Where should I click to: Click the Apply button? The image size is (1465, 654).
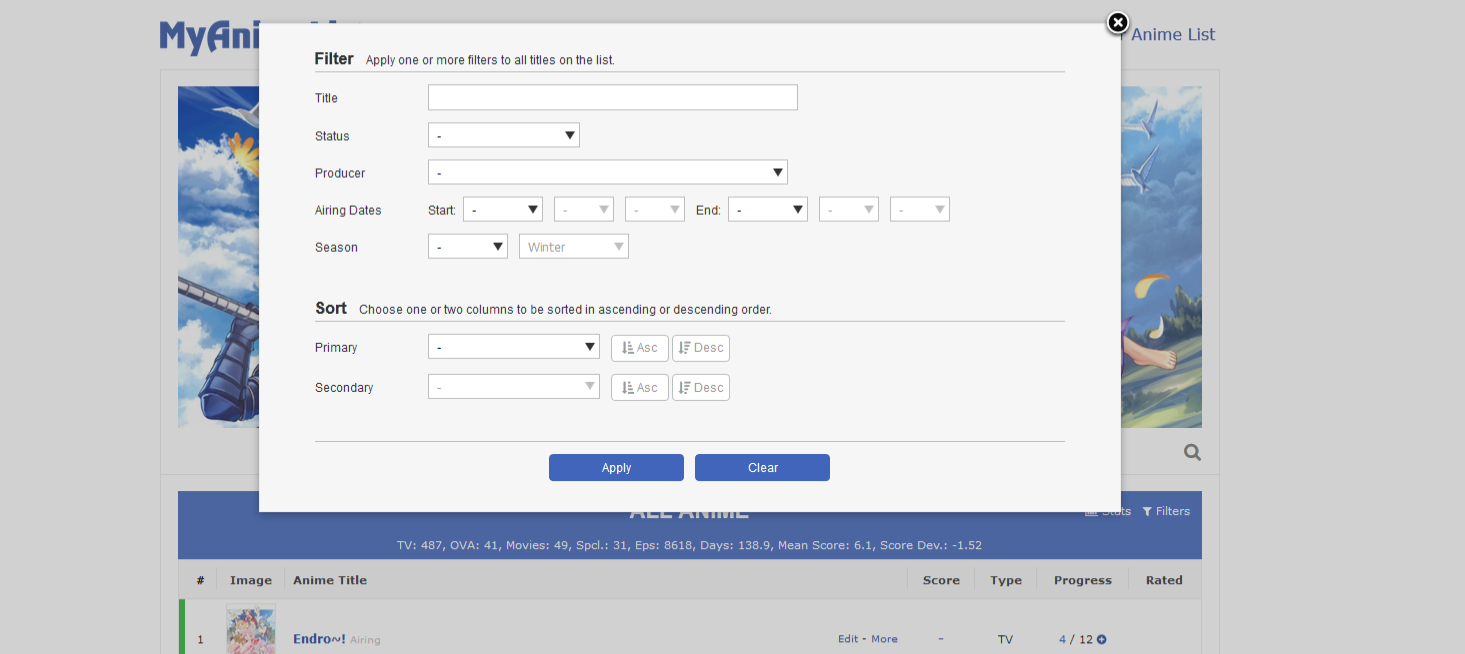(x=616, y=468)
